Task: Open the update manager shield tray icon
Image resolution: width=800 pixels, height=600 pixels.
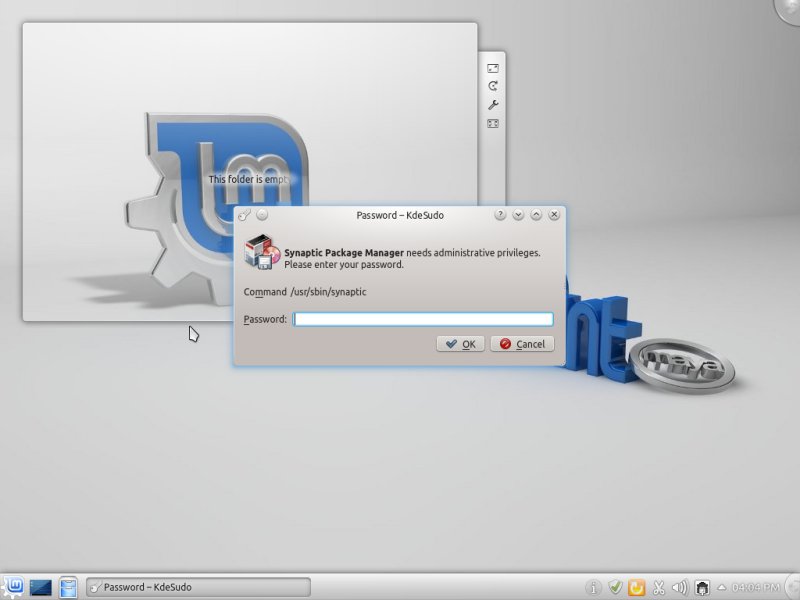Action: point(615,587)
